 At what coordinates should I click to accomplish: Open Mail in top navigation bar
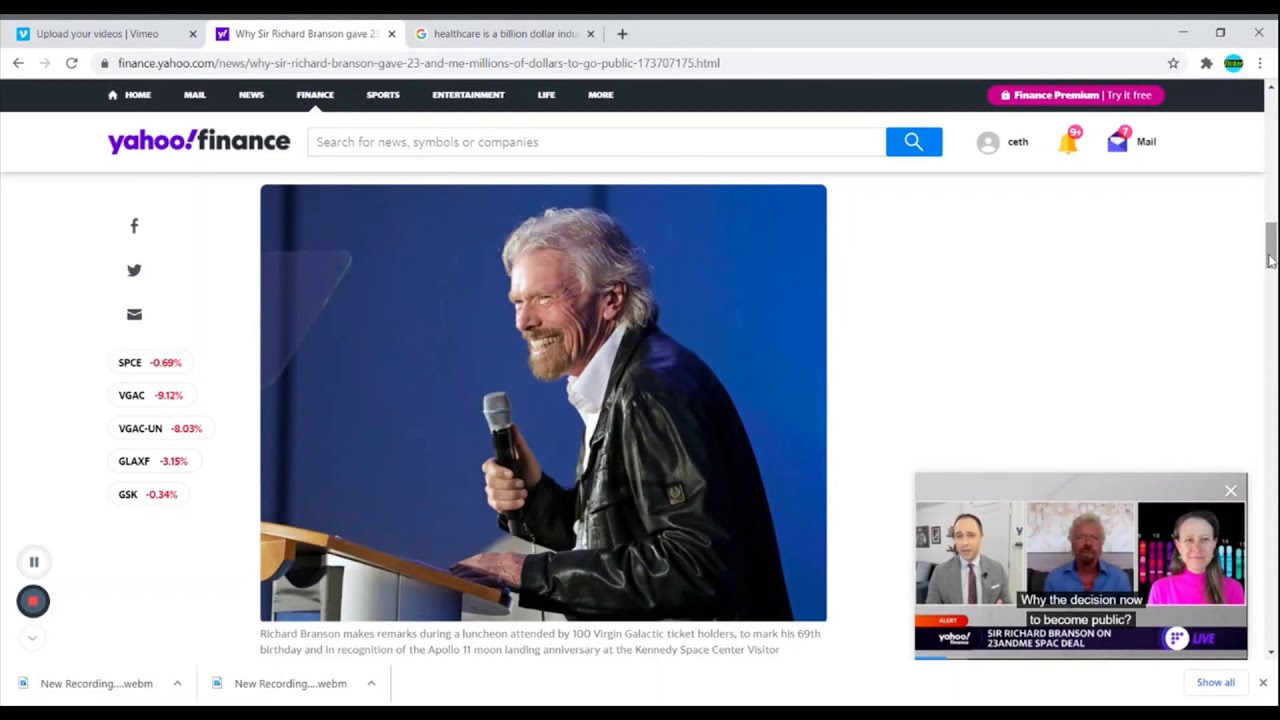[195, 95]
